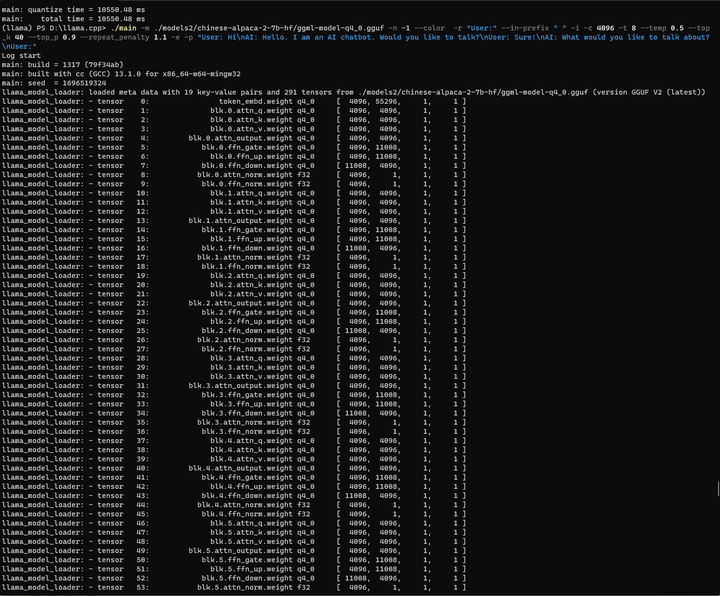Click '(version GGUF V2 (latest))' text

click(x=649, y=92)
